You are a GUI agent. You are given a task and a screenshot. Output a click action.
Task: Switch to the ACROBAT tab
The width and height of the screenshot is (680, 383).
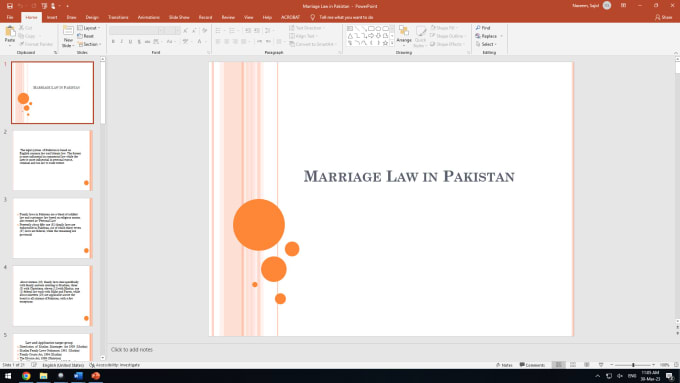[291, 17]
